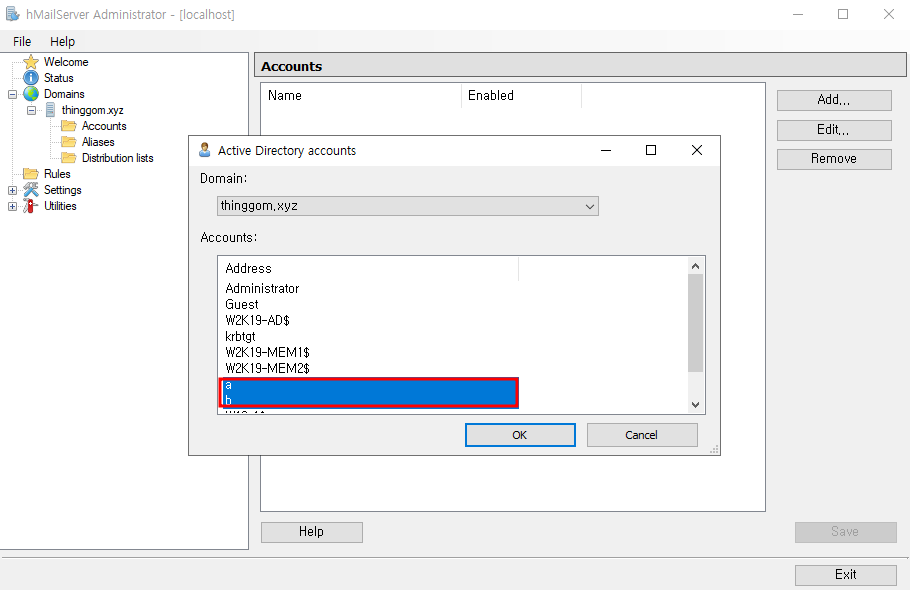Click the Edit... button

tap(834, 130)
